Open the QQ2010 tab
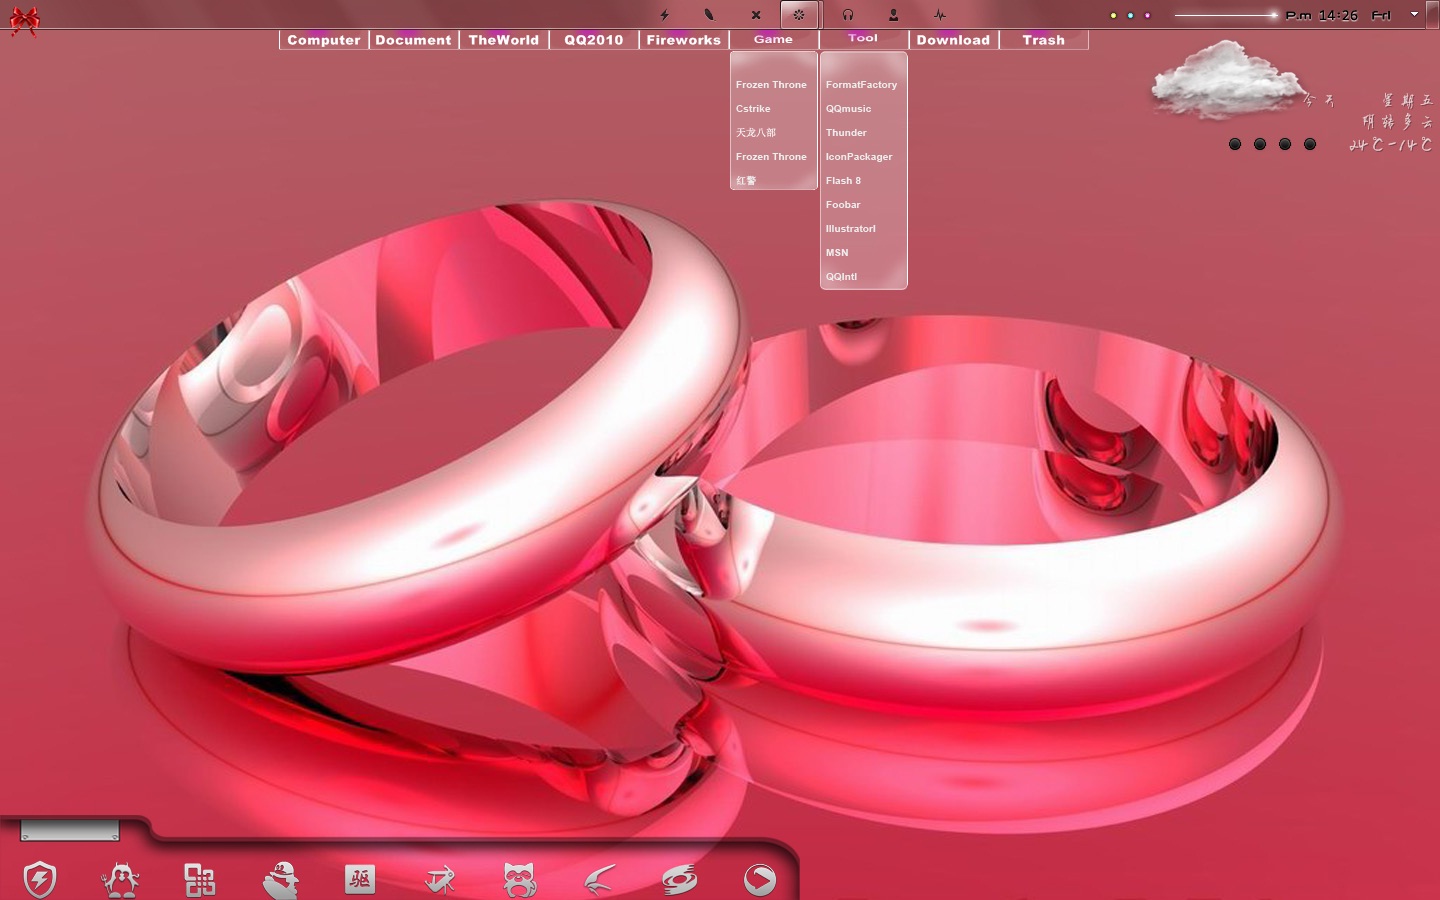Viewport: 1440px width, 900px height. coord(593,40)
